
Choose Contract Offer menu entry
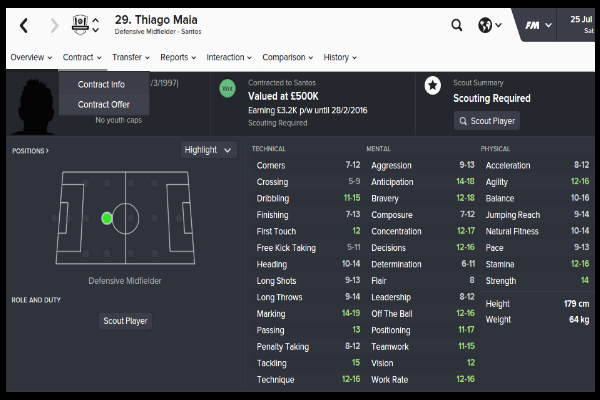coord(104,104)
